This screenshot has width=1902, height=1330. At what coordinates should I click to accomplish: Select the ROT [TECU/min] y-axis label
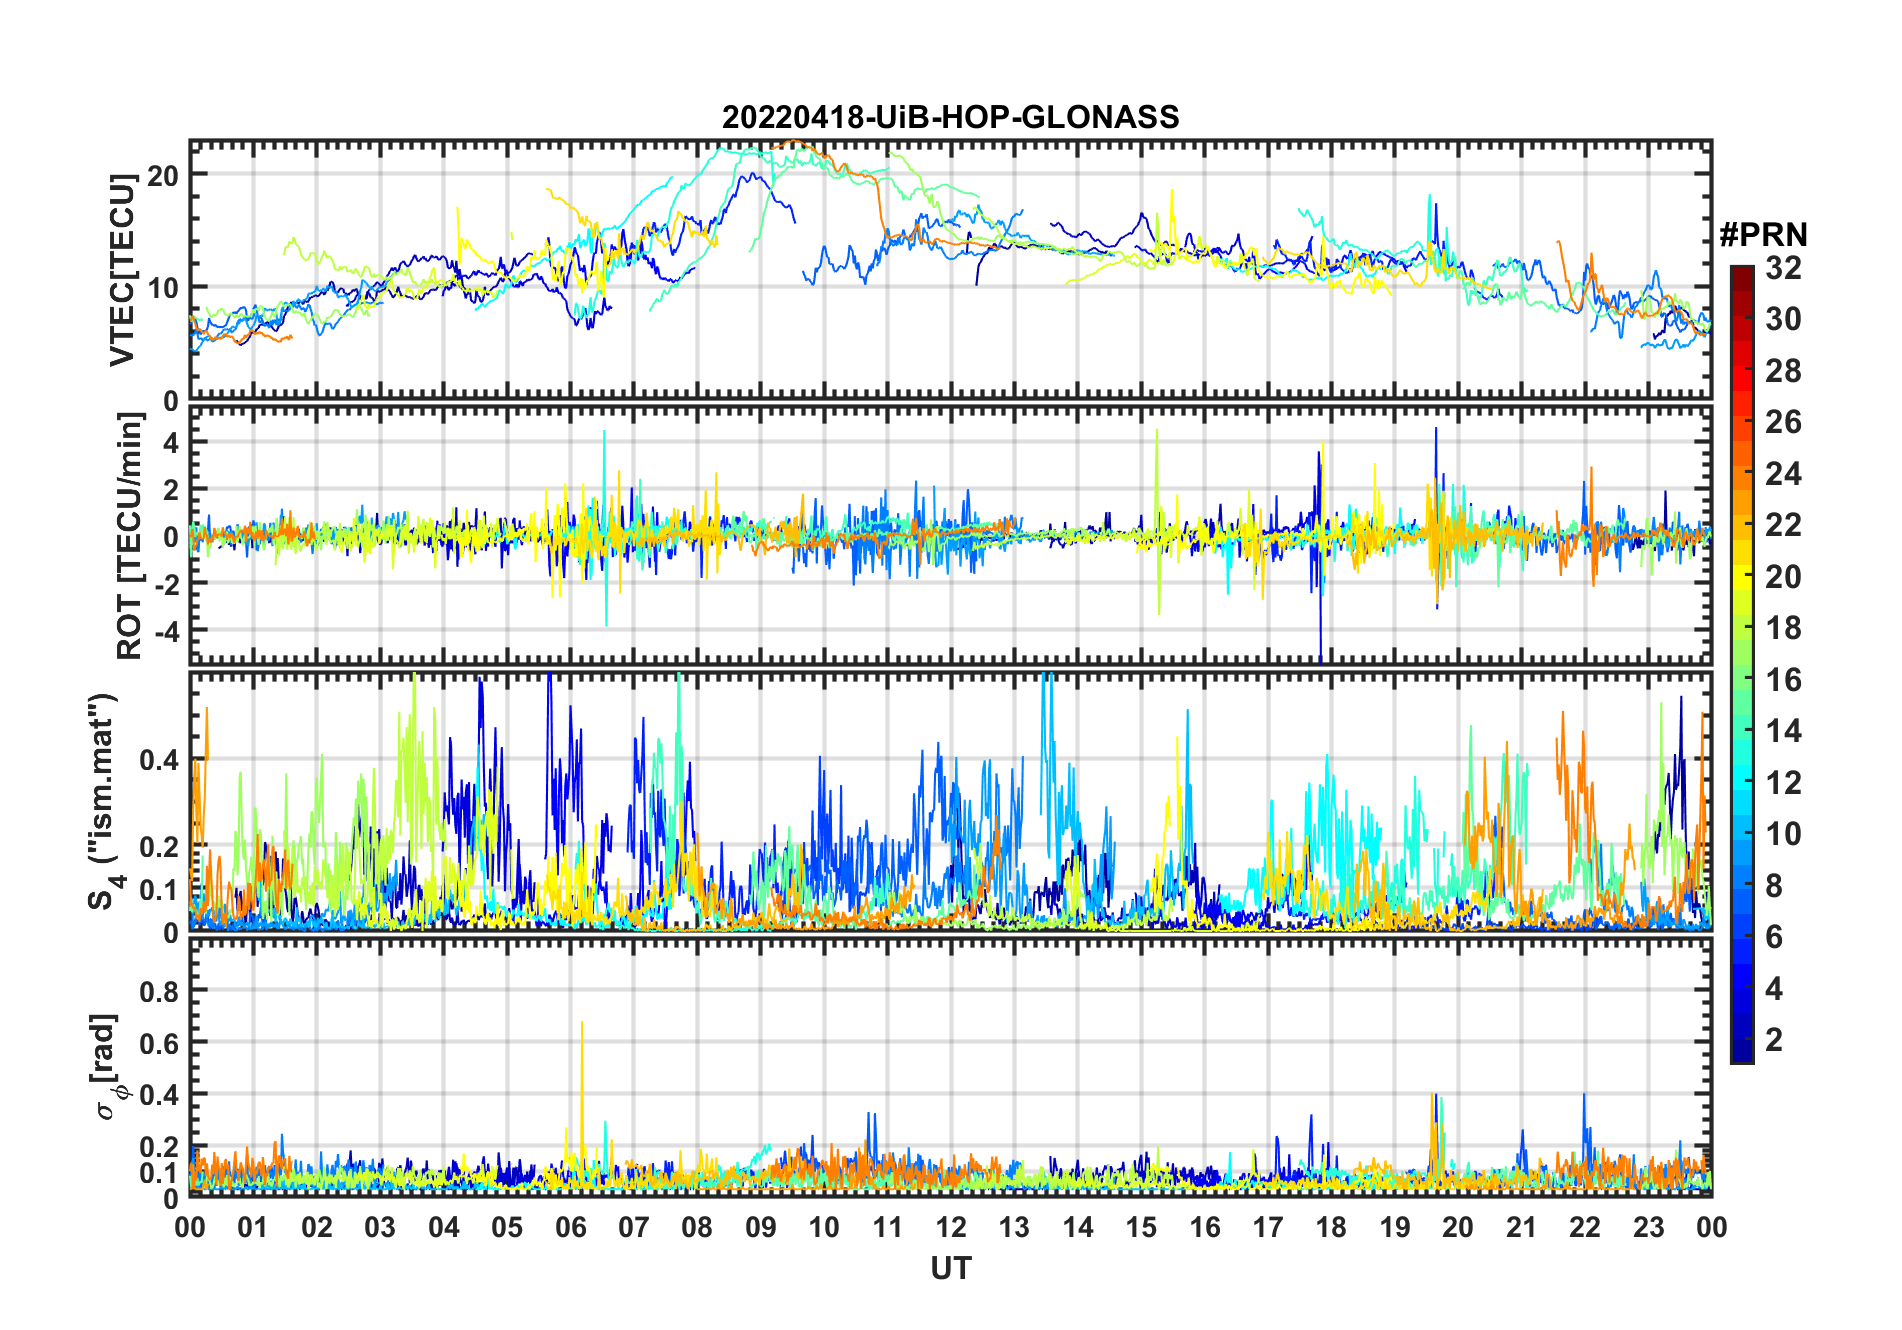pyautogui.click(x=129, y=536)
